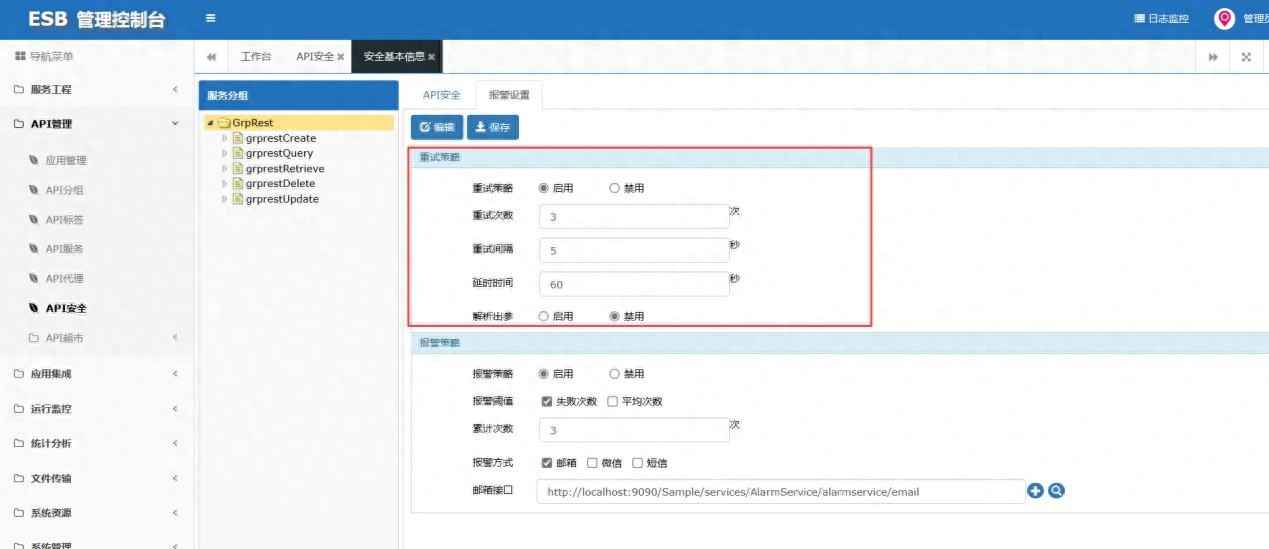Click the GrpRest folder icon
1269x549 pixels.
click(x=224, y=123)
